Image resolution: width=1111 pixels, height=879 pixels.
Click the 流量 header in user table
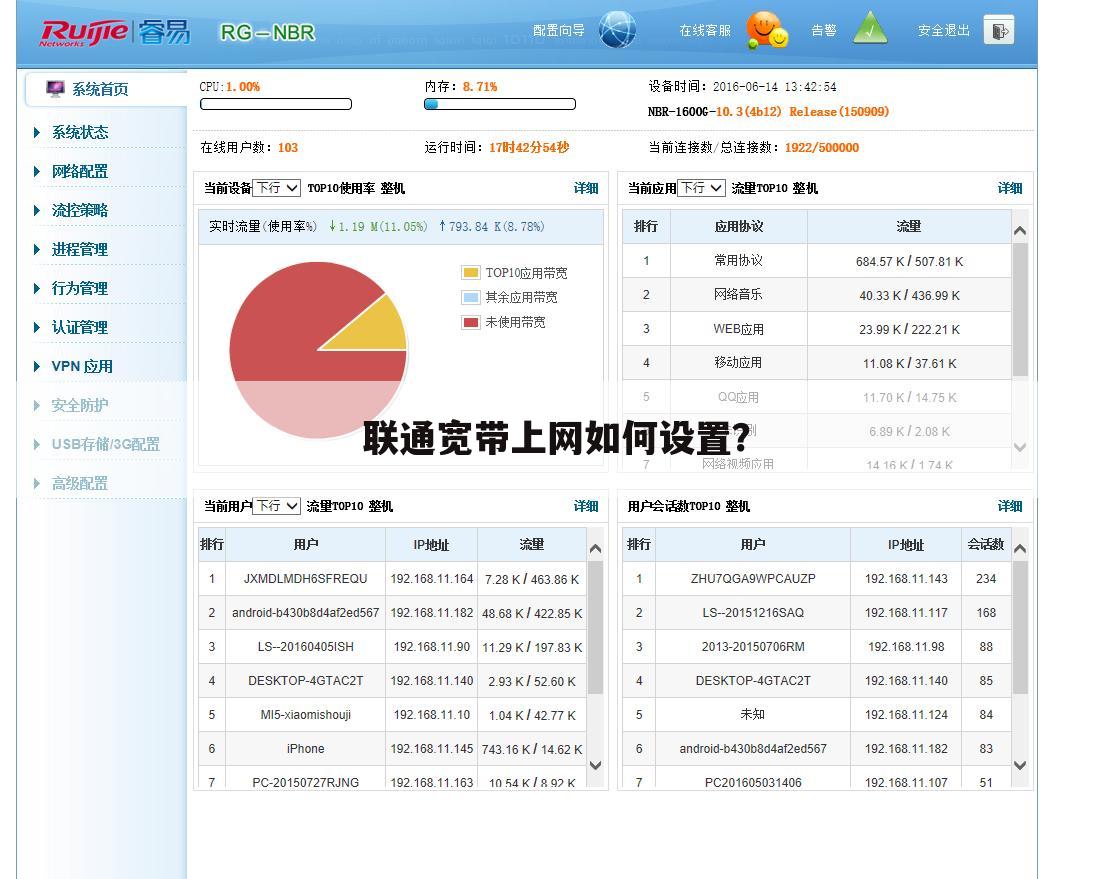(531, 544)
